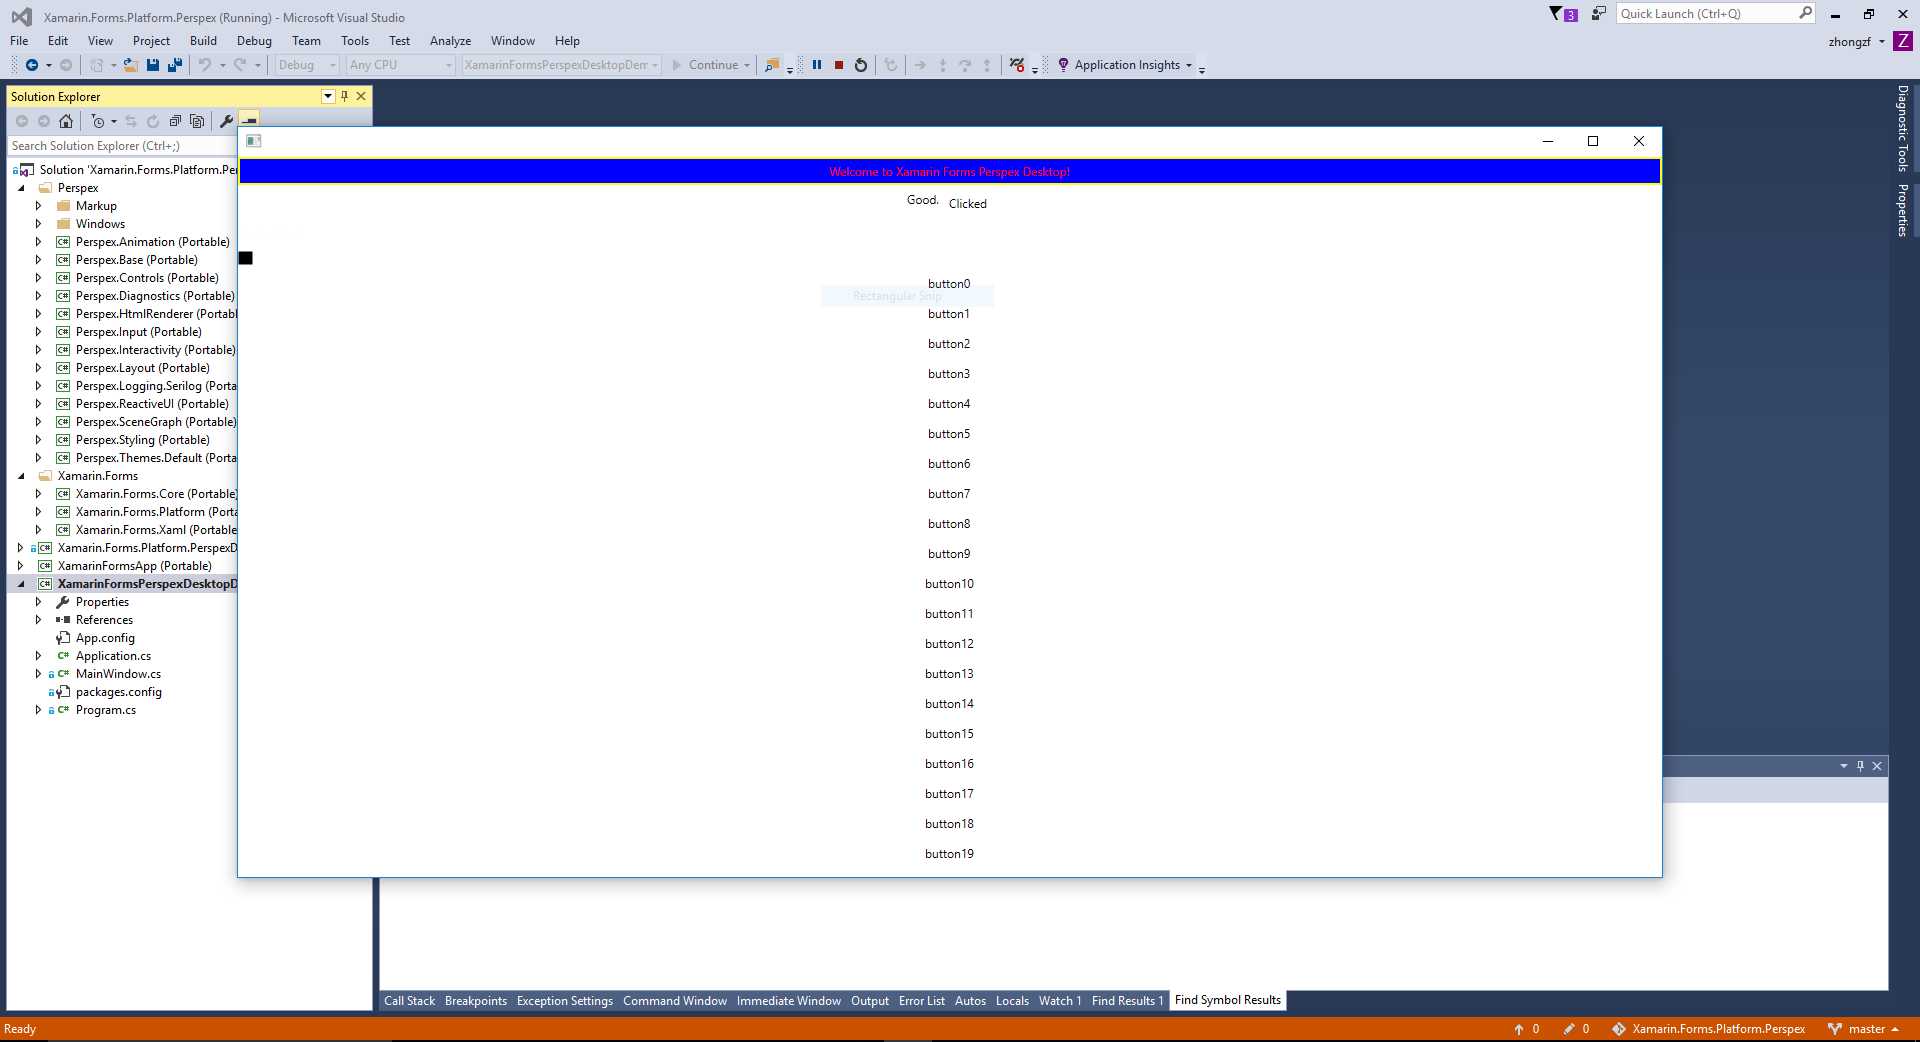Click the master branch indicator in status bar
Viewport: 1920px width, 1042px height.
tap(1865, 1029)
